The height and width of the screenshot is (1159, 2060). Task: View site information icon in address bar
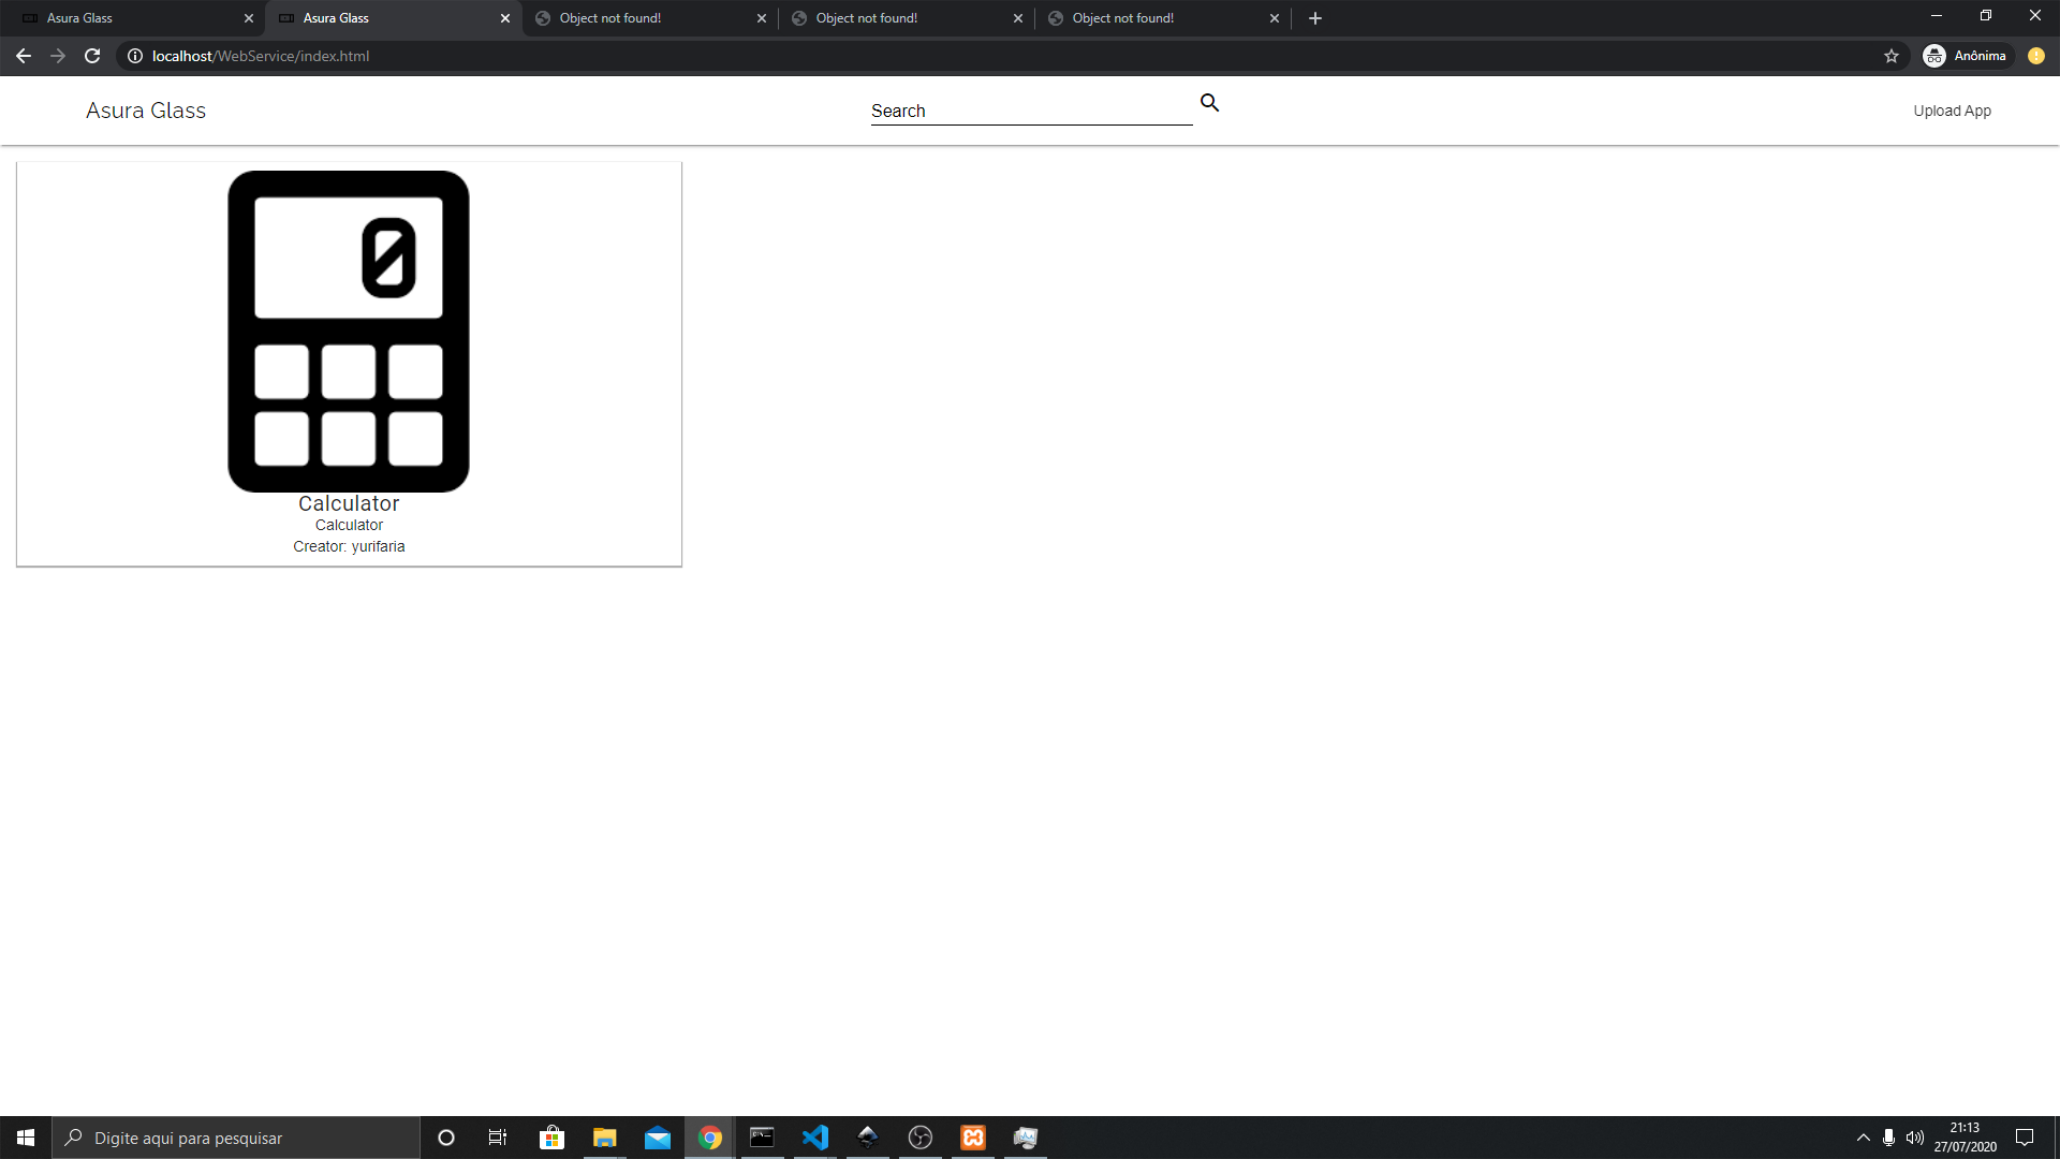[x=135, y=56]
